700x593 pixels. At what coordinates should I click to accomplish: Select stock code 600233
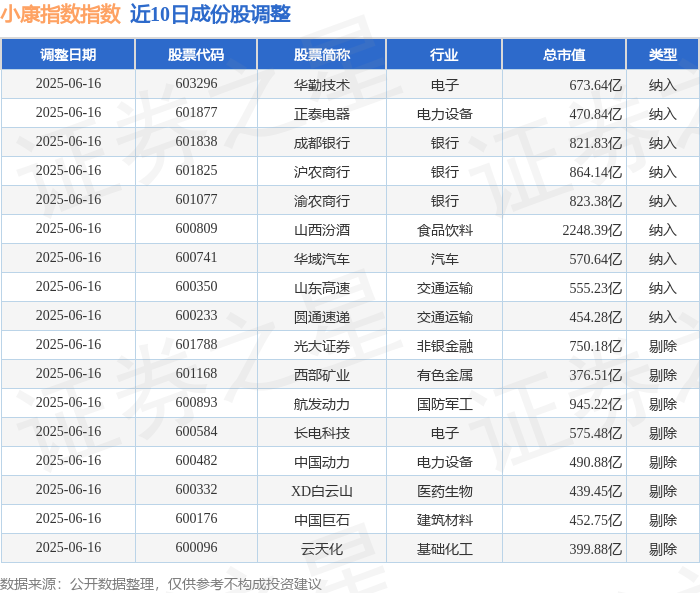pyautogui.click(x=196, y=316)
